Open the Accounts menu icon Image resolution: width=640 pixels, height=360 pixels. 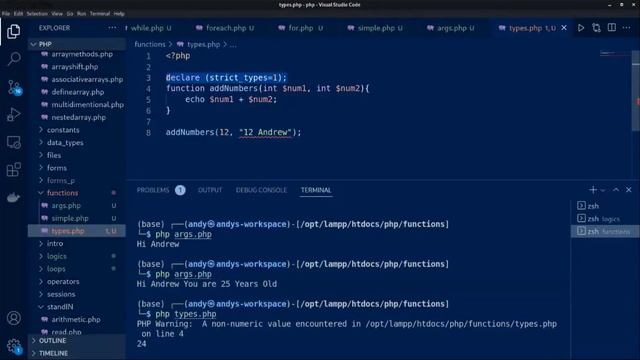point(13,318)
